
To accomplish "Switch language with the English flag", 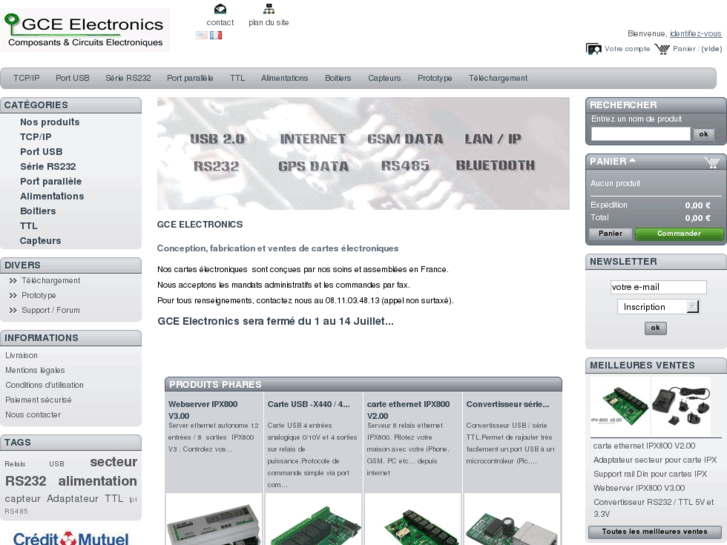I will (202, 35).
